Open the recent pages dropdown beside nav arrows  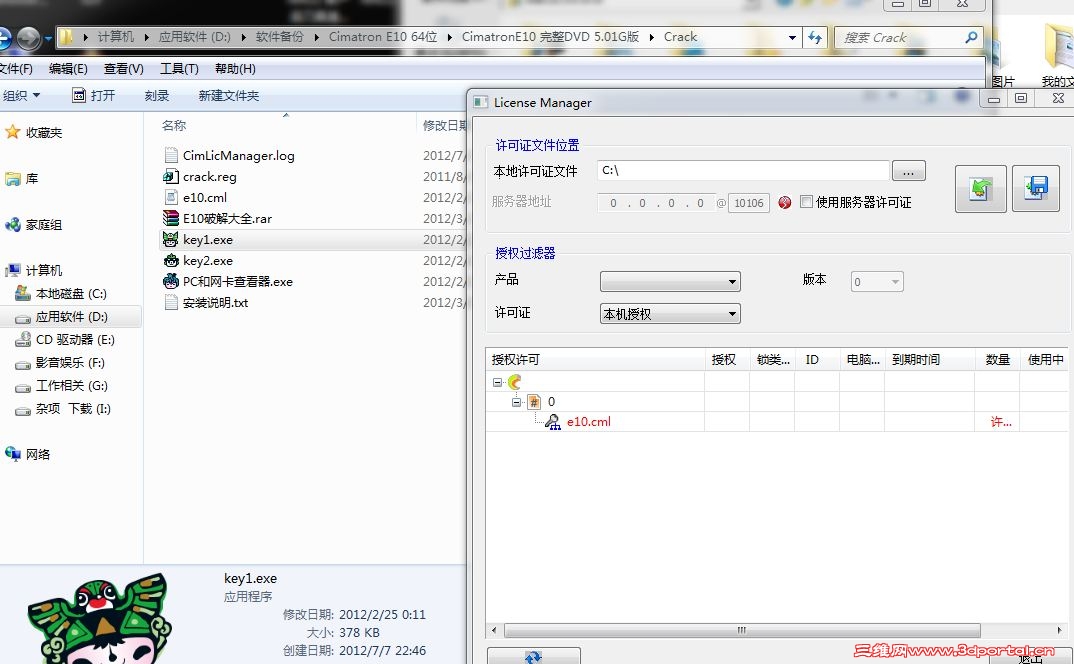click(x=48, y=39)
